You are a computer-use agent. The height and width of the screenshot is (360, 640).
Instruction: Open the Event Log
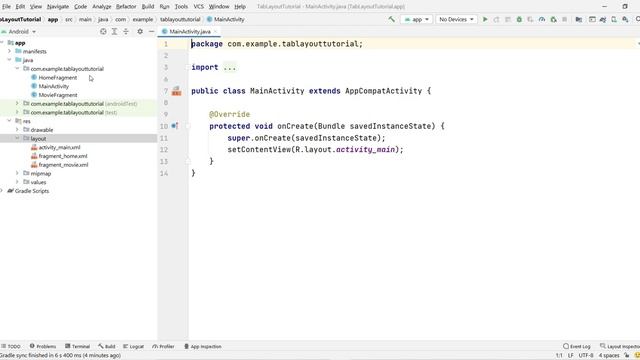coord(577,346)
